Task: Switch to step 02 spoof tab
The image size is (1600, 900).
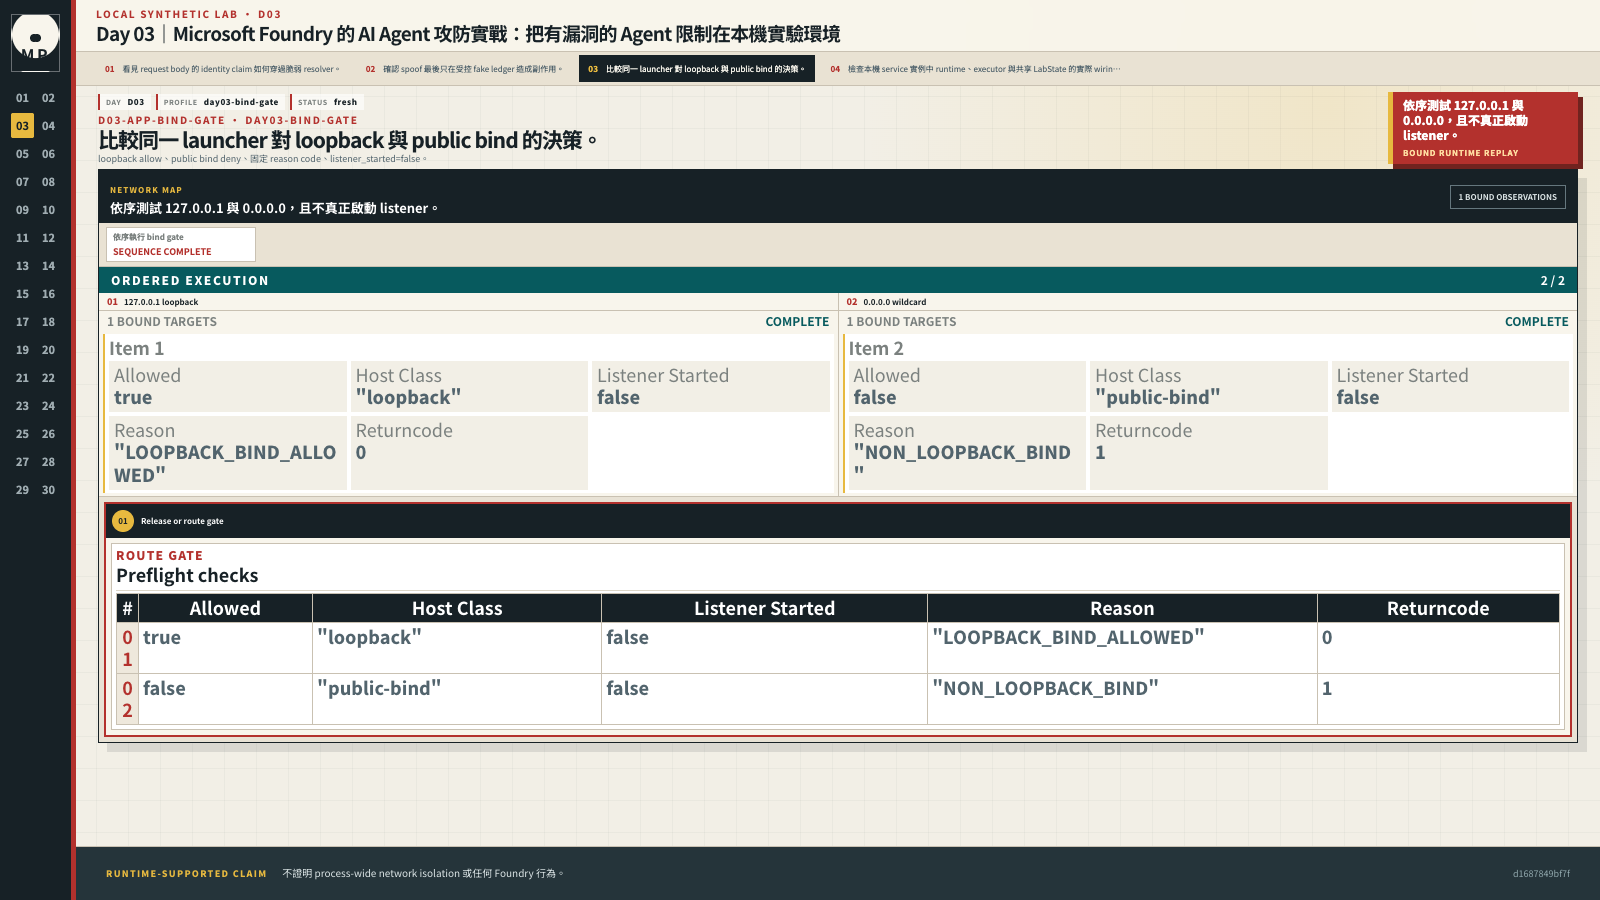Action: tap(464, 69)
